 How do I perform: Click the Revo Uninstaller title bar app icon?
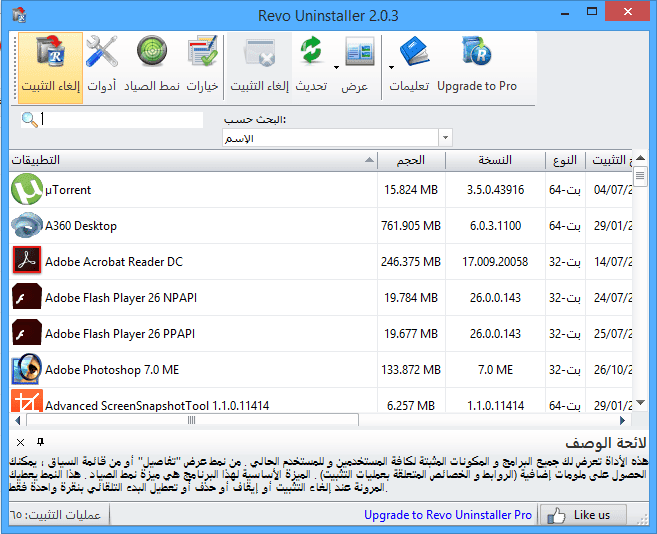[x=19, y=16]
